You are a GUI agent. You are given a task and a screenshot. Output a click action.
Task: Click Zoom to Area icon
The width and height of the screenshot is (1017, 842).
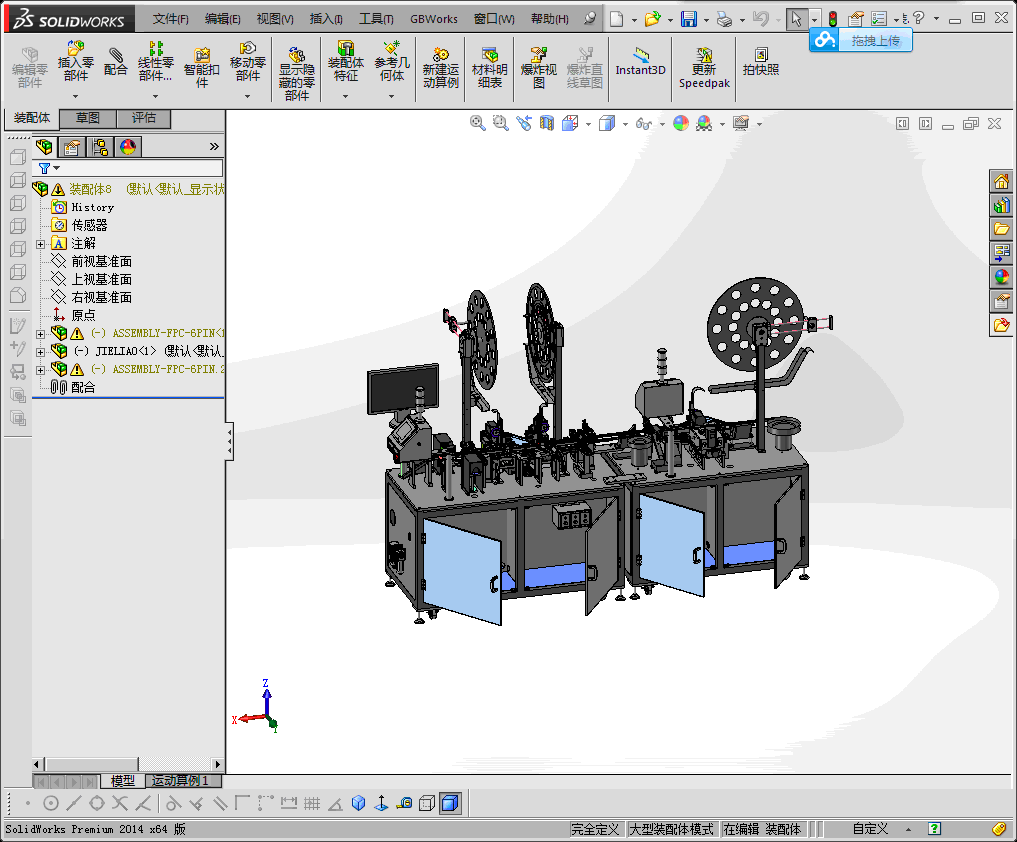tap(501, 123)
